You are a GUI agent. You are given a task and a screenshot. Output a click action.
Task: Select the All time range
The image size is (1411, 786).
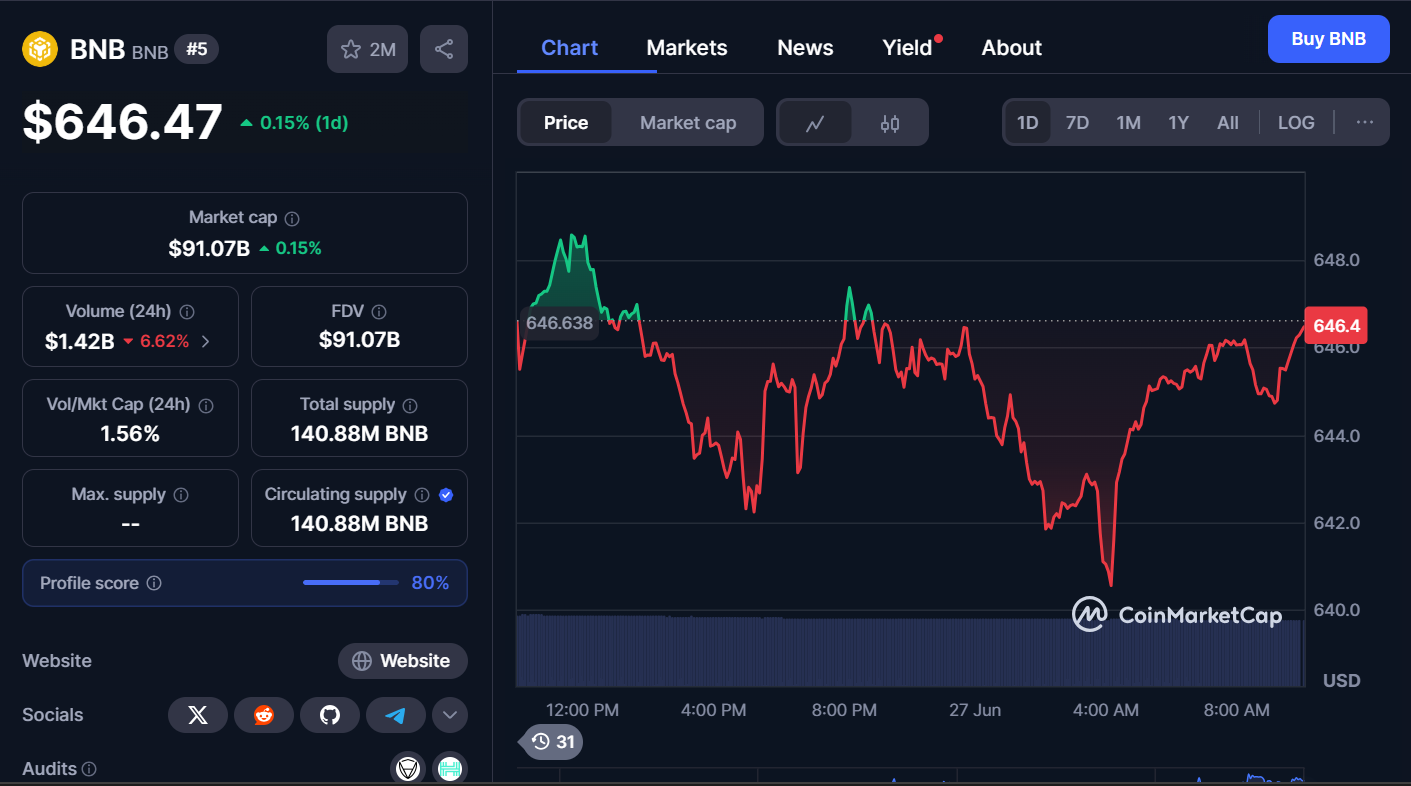[1228, 123]
